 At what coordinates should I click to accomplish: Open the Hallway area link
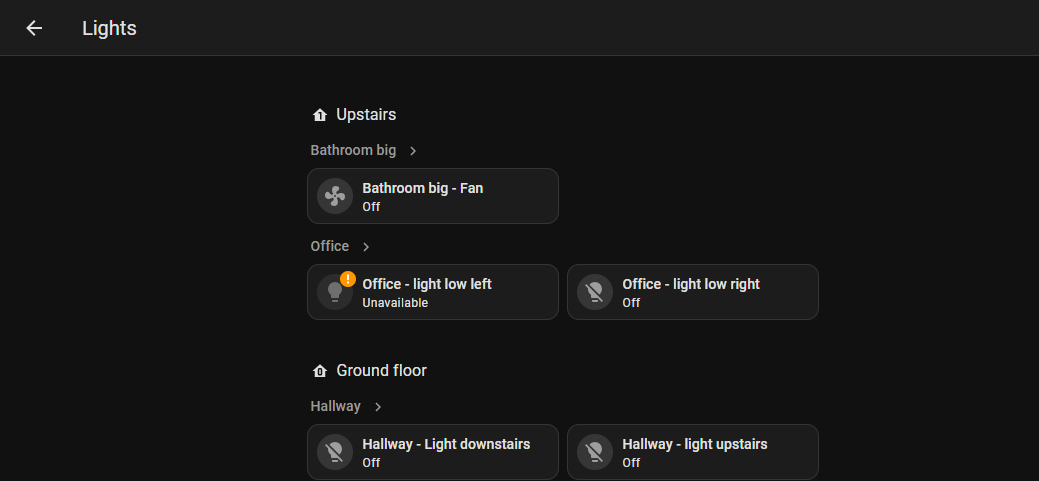point(335,407)
